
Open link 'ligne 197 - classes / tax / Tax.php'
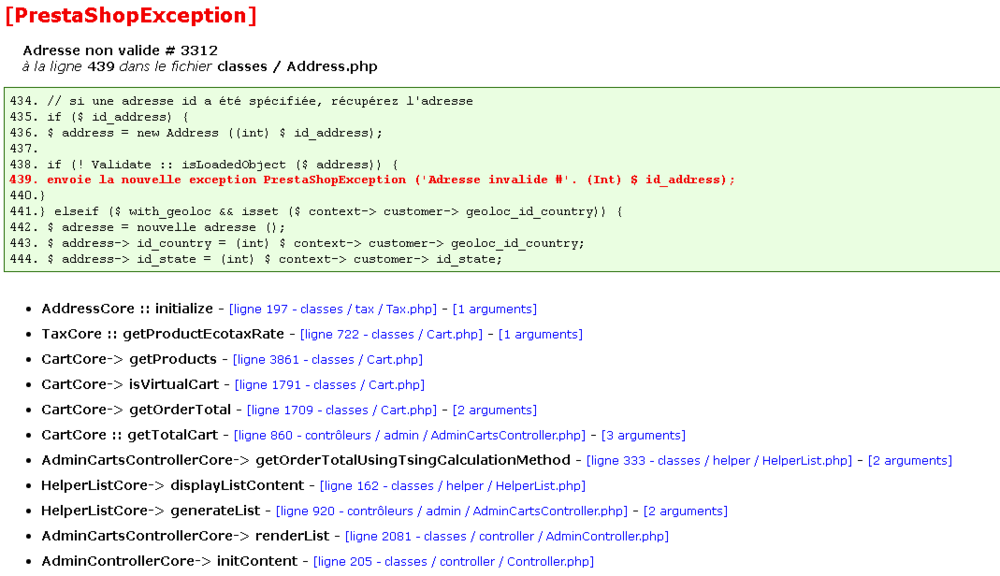pos(333,309)
